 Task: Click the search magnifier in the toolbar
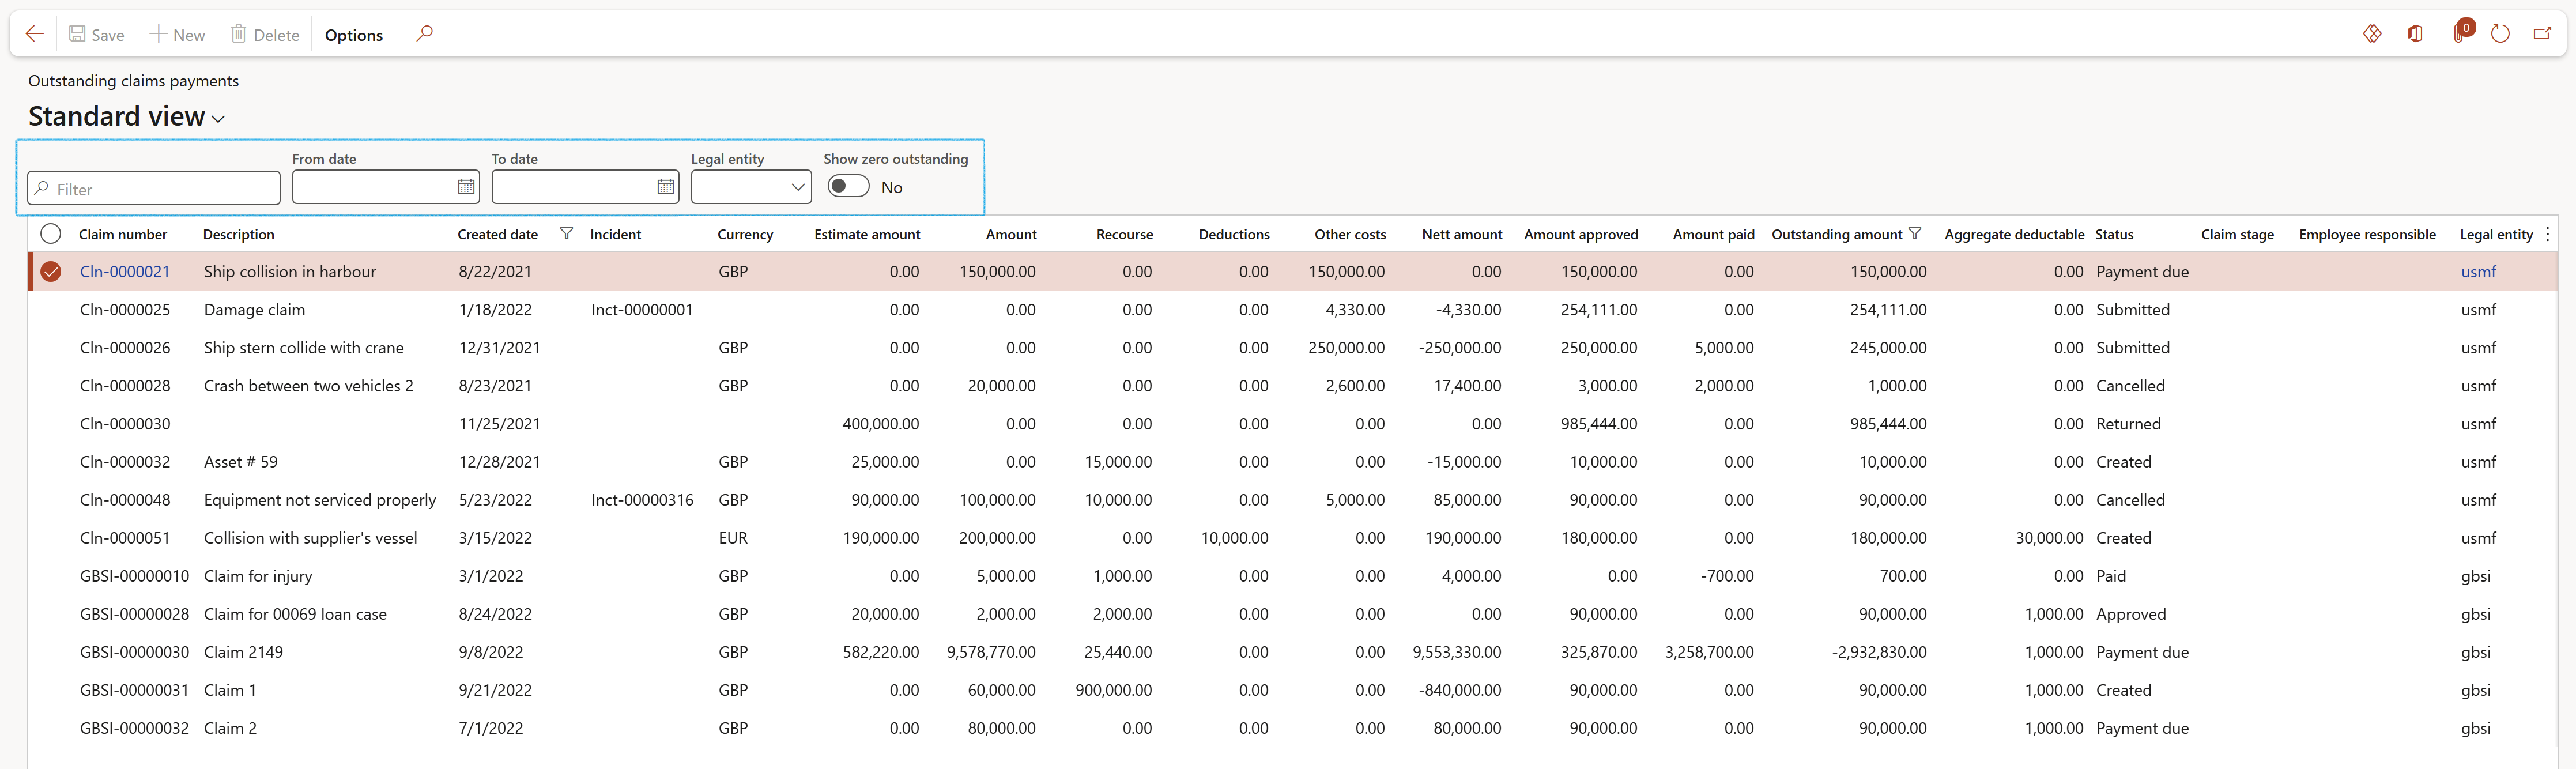[x=424, y=34]
